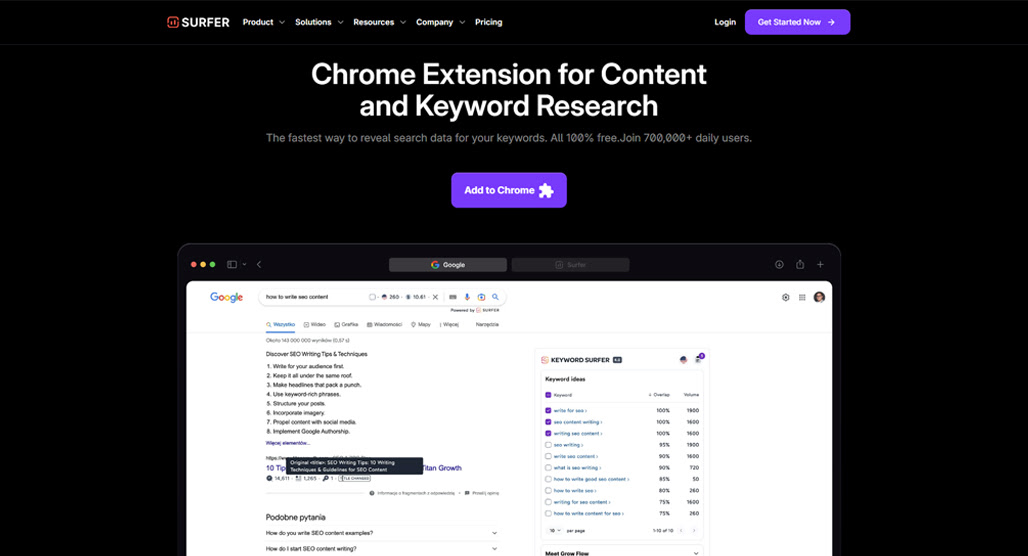Open the 10 per page dropdown
The image size is (1028, 556).
point(555,530)
